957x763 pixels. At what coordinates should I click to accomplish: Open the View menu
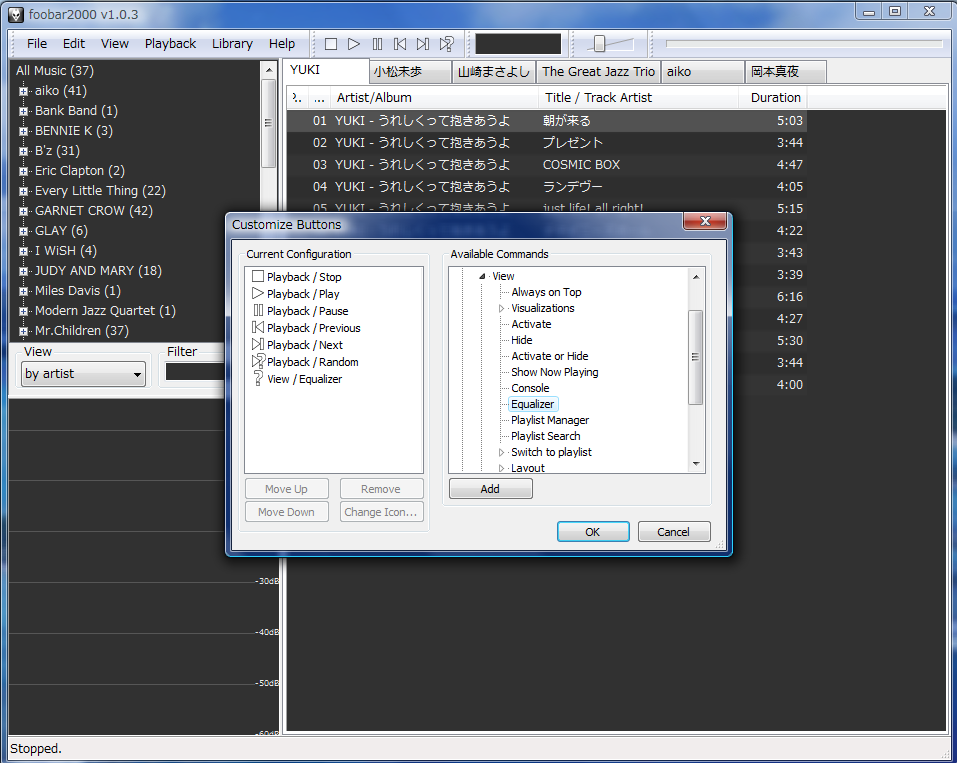(x=115, y=44)
